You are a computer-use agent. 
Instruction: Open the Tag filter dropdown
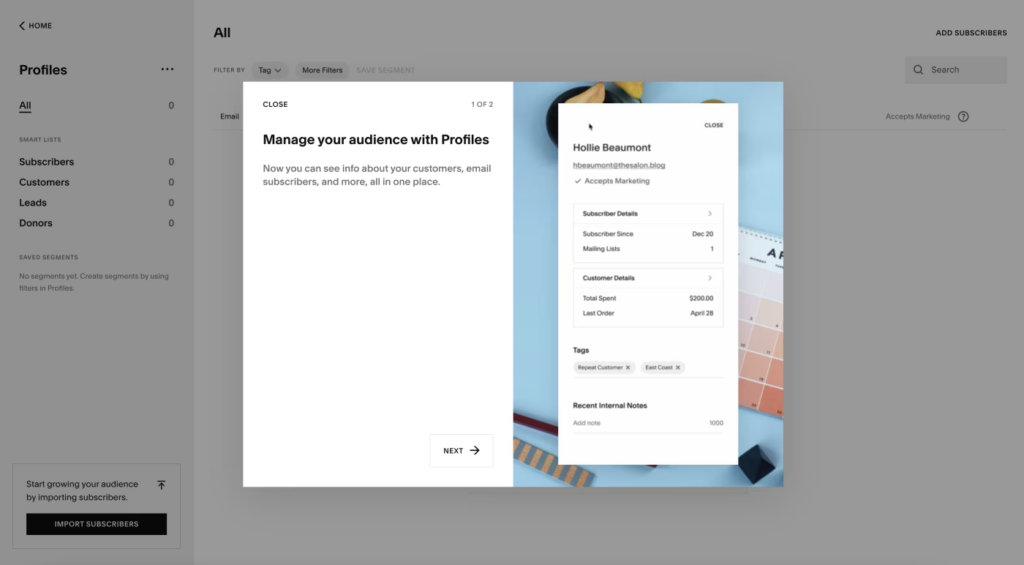pyautogui.click(x=269, y=70)
